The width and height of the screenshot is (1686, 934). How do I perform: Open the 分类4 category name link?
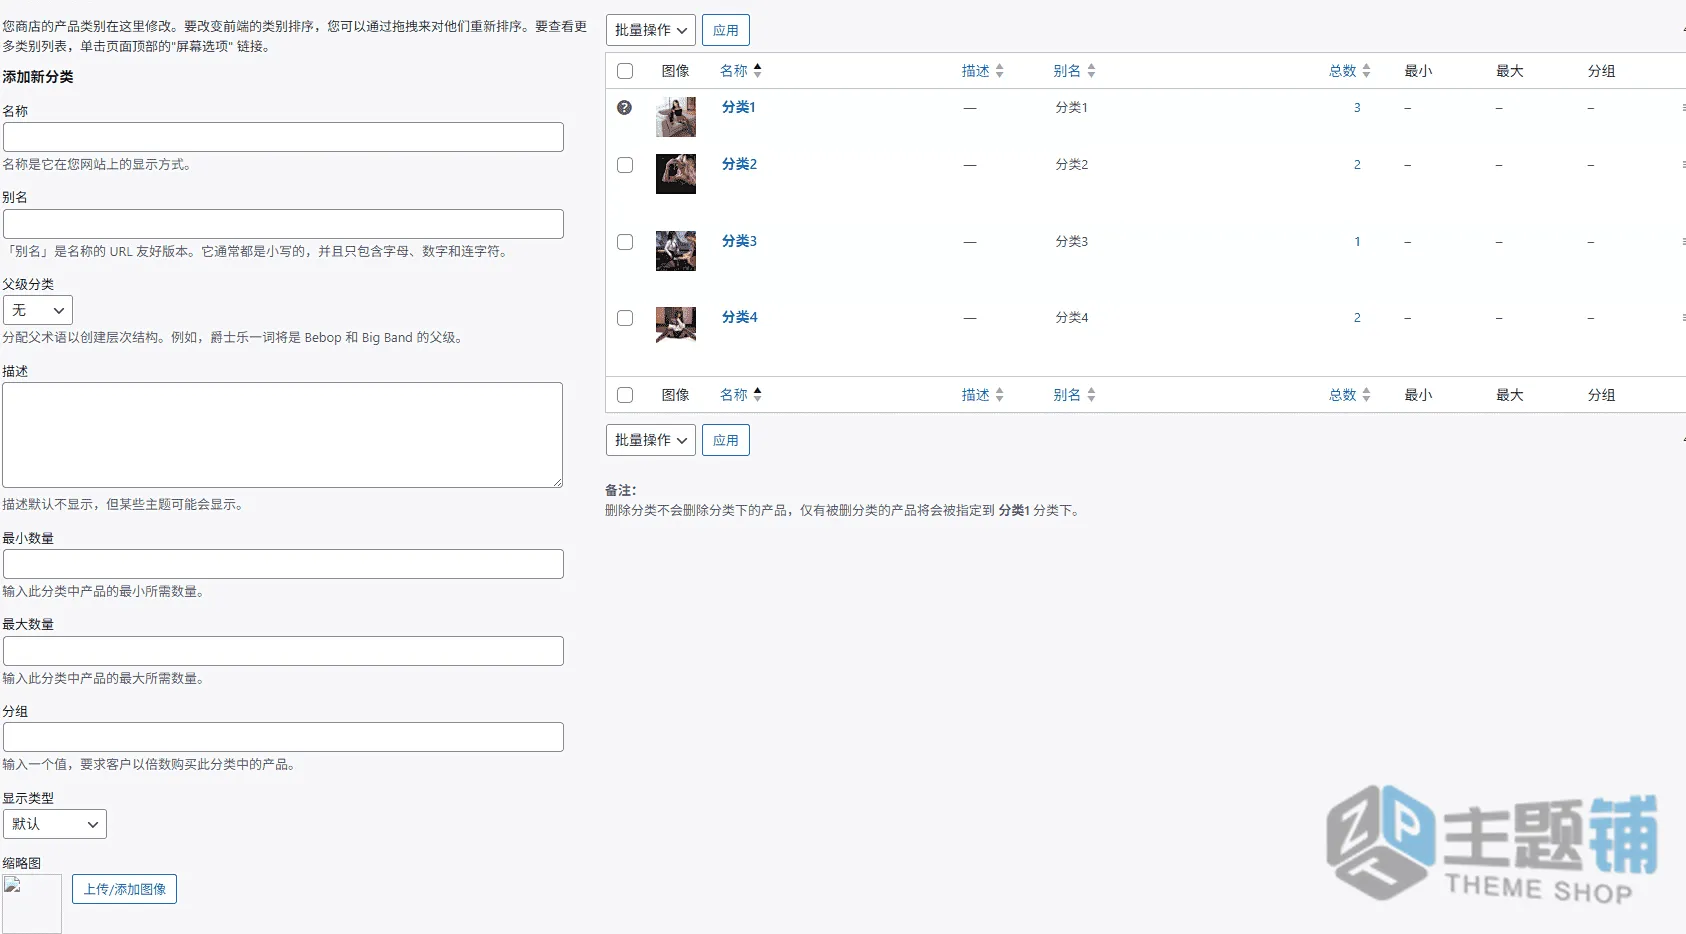739,317
